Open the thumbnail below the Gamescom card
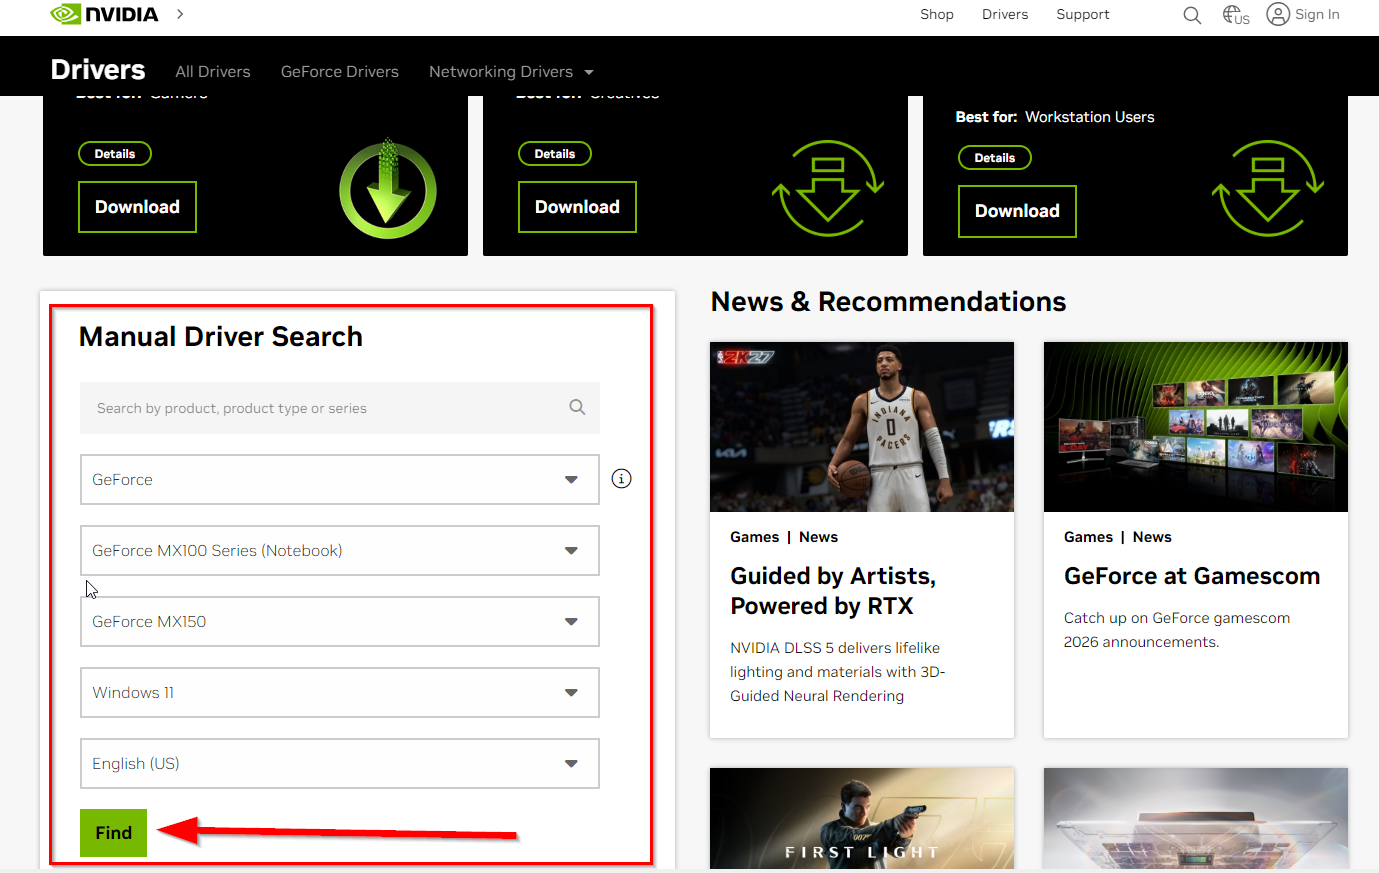 click(x=1196, y=818)
